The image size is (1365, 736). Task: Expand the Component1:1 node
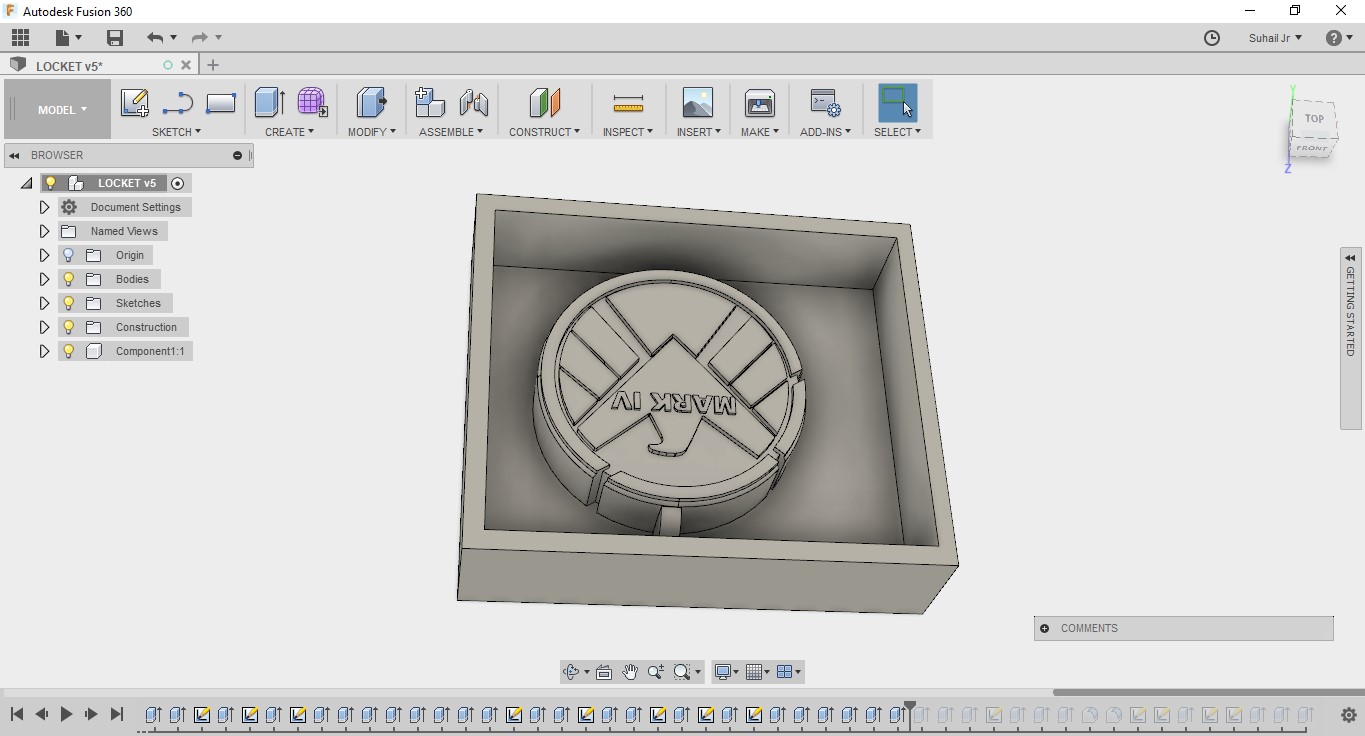pyautogui.click(x=44, y=351)
